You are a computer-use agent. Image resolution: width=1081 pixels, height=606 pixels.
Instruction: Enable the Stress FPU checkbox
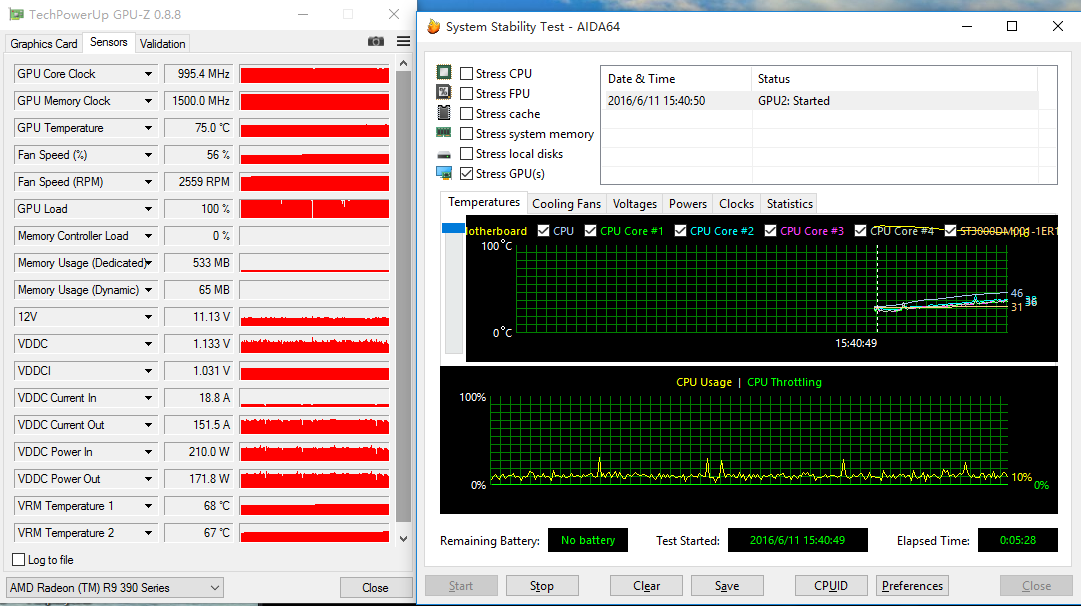[x=467, y=93]
